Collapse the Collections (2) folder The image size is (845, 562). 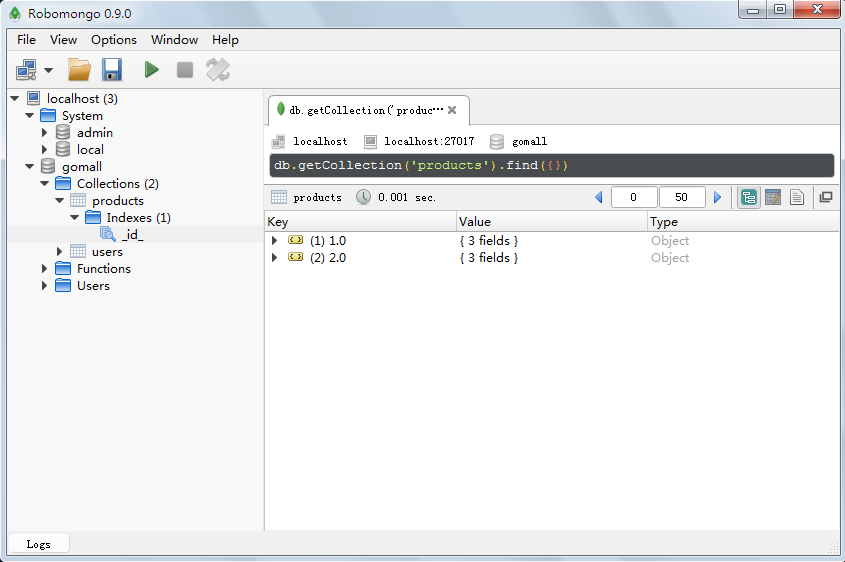[x=45, y=184]
